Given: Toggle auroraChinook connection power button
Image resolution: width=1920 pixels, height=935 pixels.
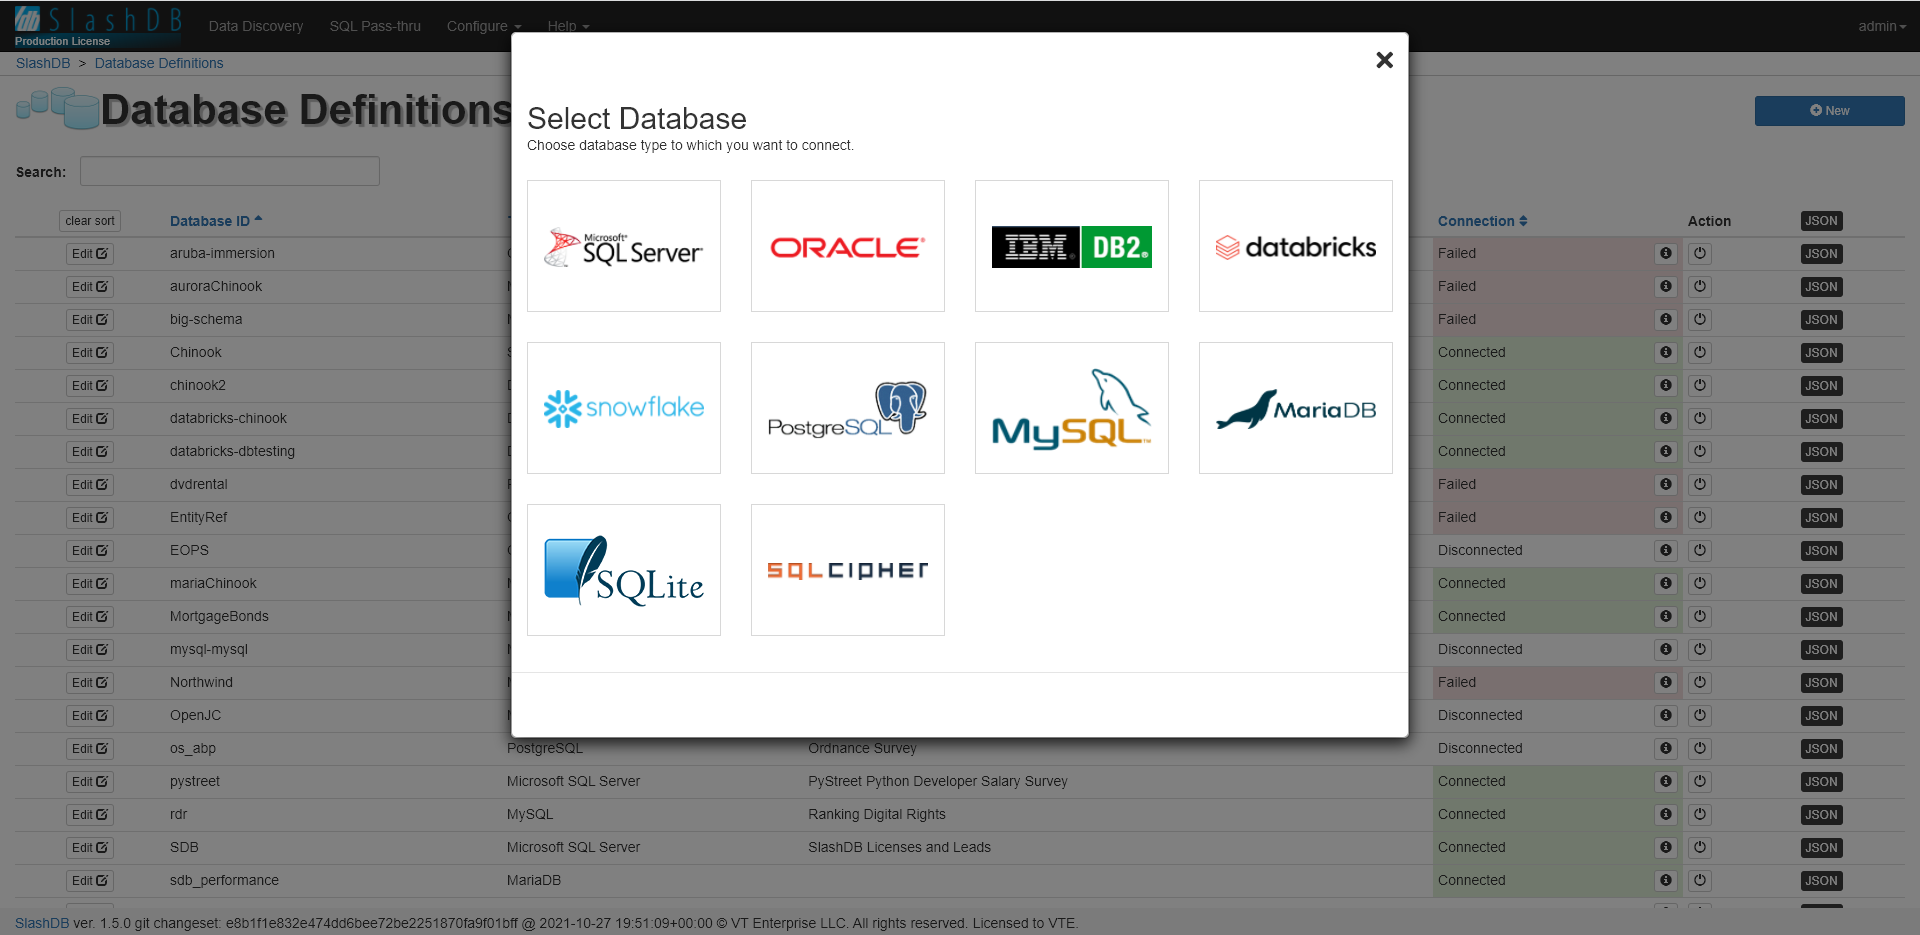Looking at the screenshot, I should (x=1700, y=287).
